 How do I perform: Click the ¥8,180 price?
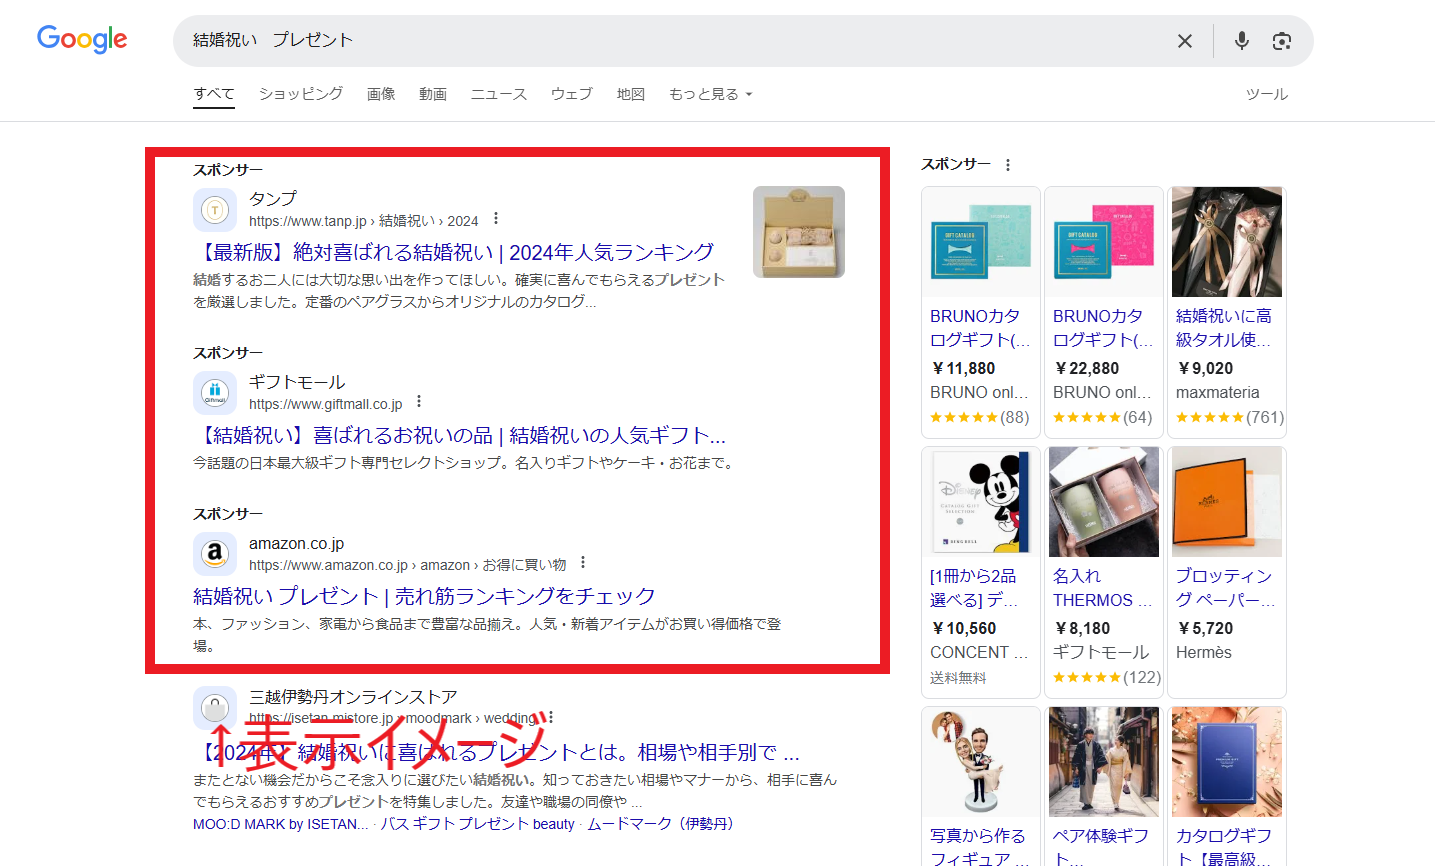point(1083,628)
